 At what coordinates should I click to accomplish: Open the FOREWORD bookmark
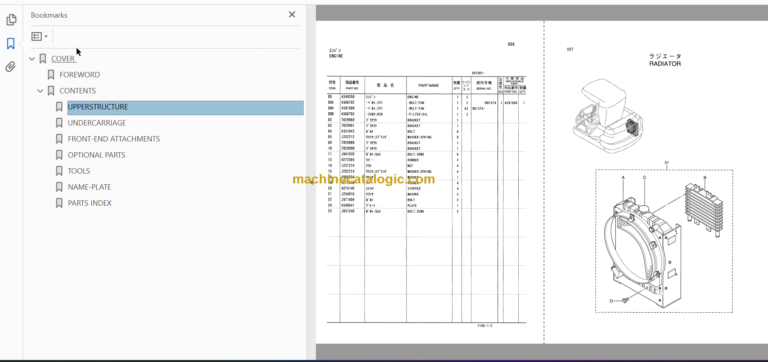pyautogui.click(x=79, y=75)
